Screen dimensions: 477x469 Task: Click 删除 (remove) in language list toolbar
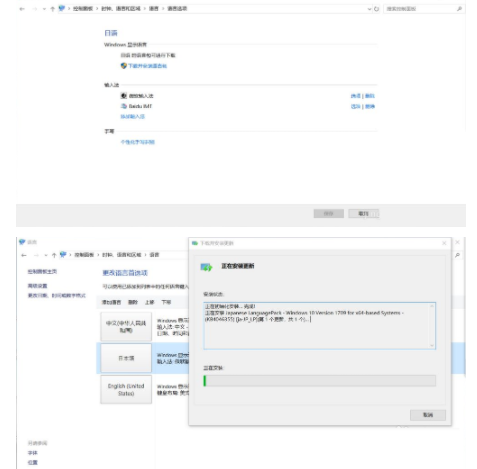tap(133, 302)
